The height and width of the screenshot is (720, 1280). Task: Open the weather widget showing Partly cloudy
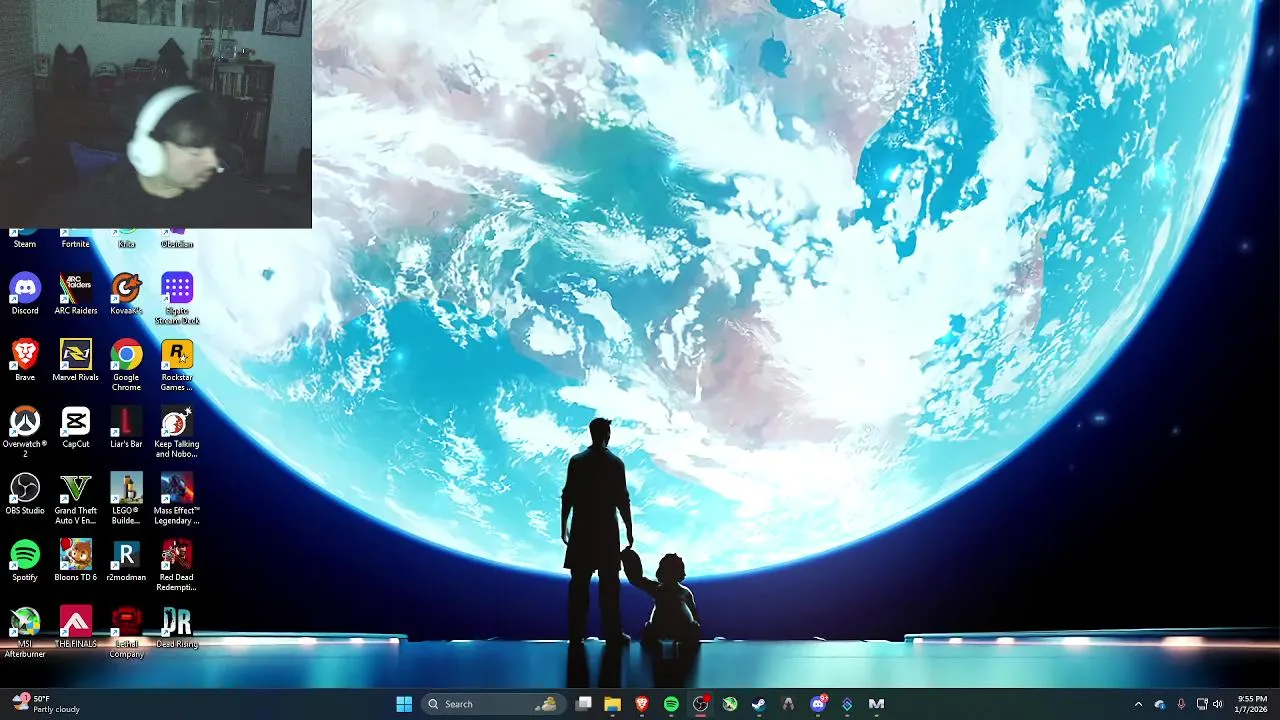(x=45, y=704)
